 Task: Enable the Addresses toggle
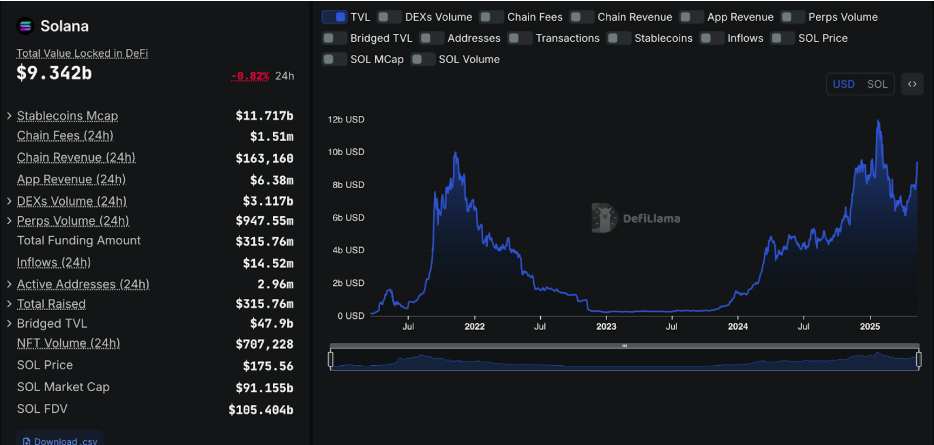click(432, 38)
